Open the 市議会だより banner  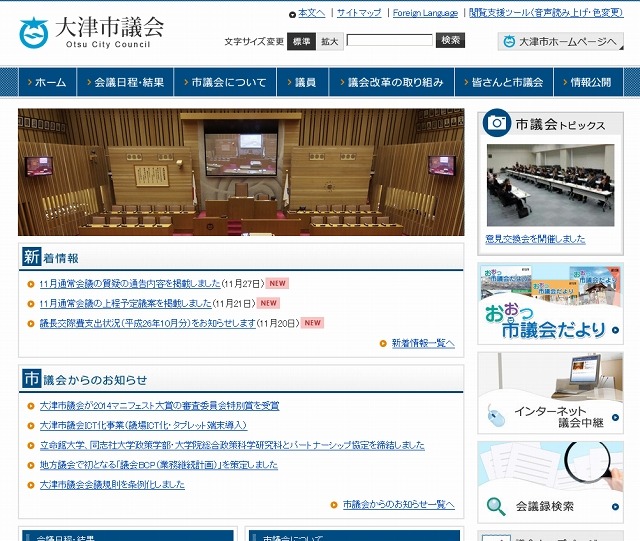click(x=550, y=302)
